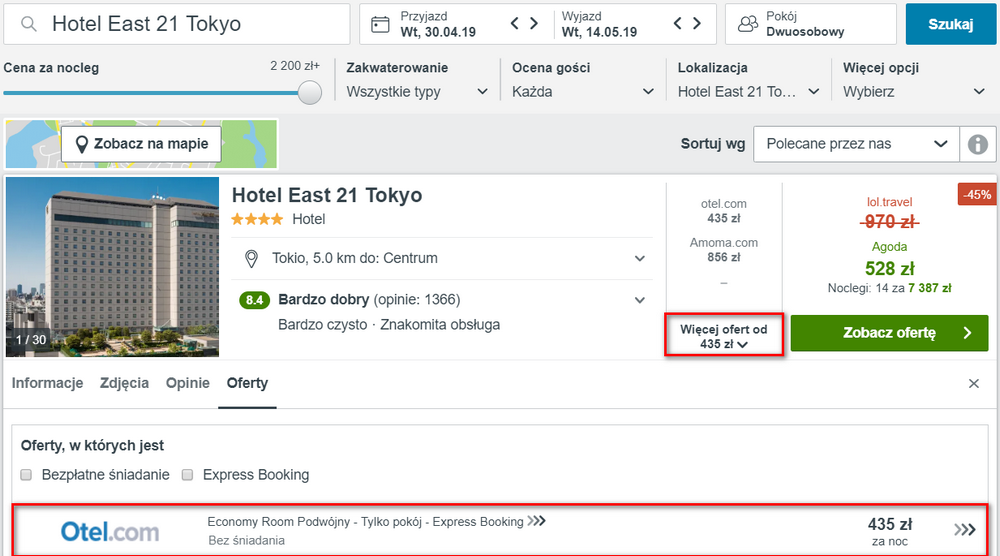Click the green Zobacz ofertę button
The height and width of the screenshot is (556, 1000).
pyautogui.click(x=890, y=333)
